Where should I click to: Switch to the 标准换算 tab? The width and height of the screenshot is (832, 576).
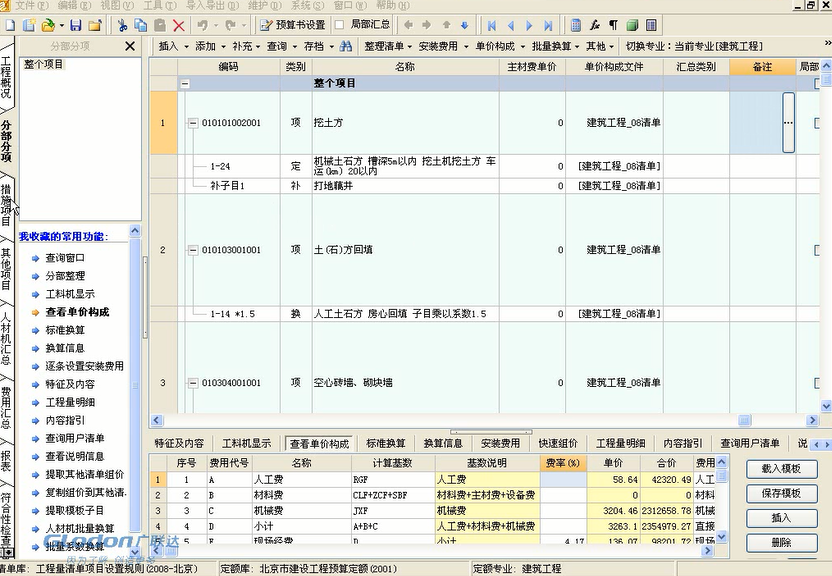(x=385, y=443)
